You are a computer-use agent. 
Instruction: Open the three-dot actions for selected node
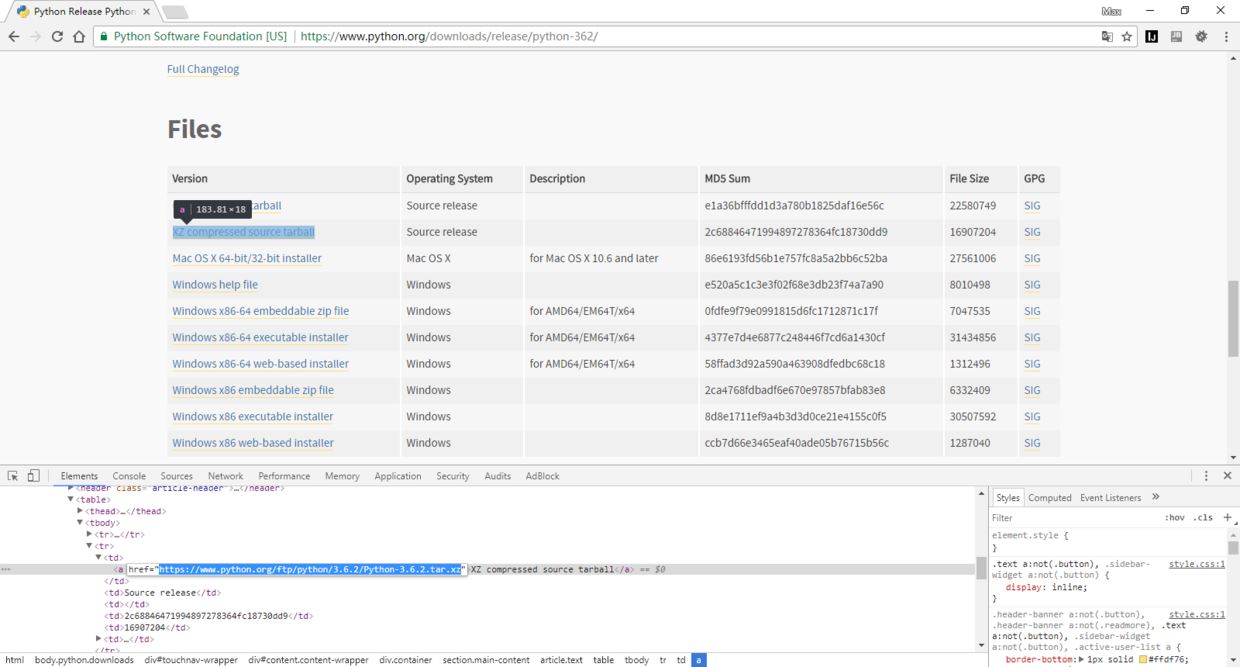tap(5, 569)
